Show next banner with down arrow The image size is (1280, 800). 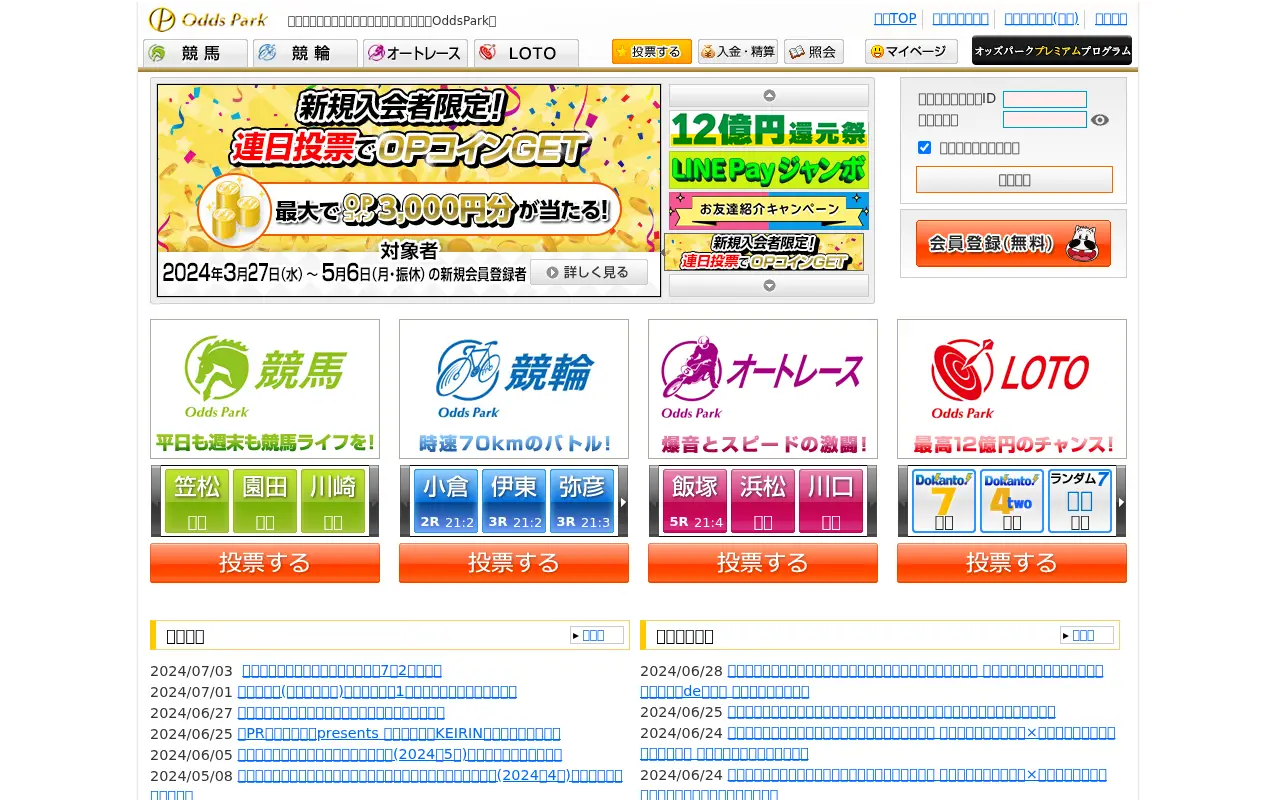point(769,285)
